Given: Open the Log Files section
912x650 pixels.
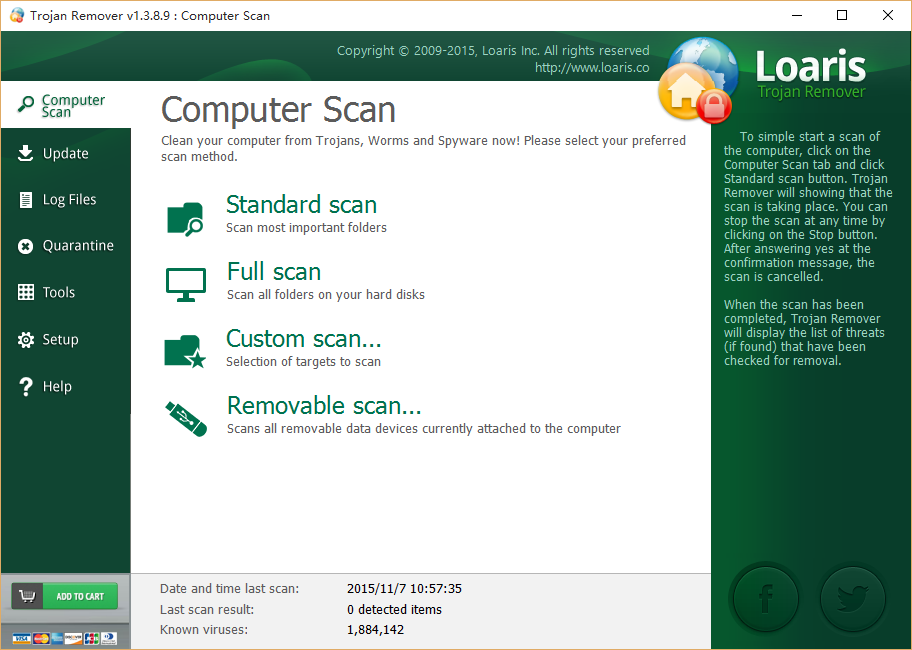Looking at the screenshot, I should coord(66,199).
